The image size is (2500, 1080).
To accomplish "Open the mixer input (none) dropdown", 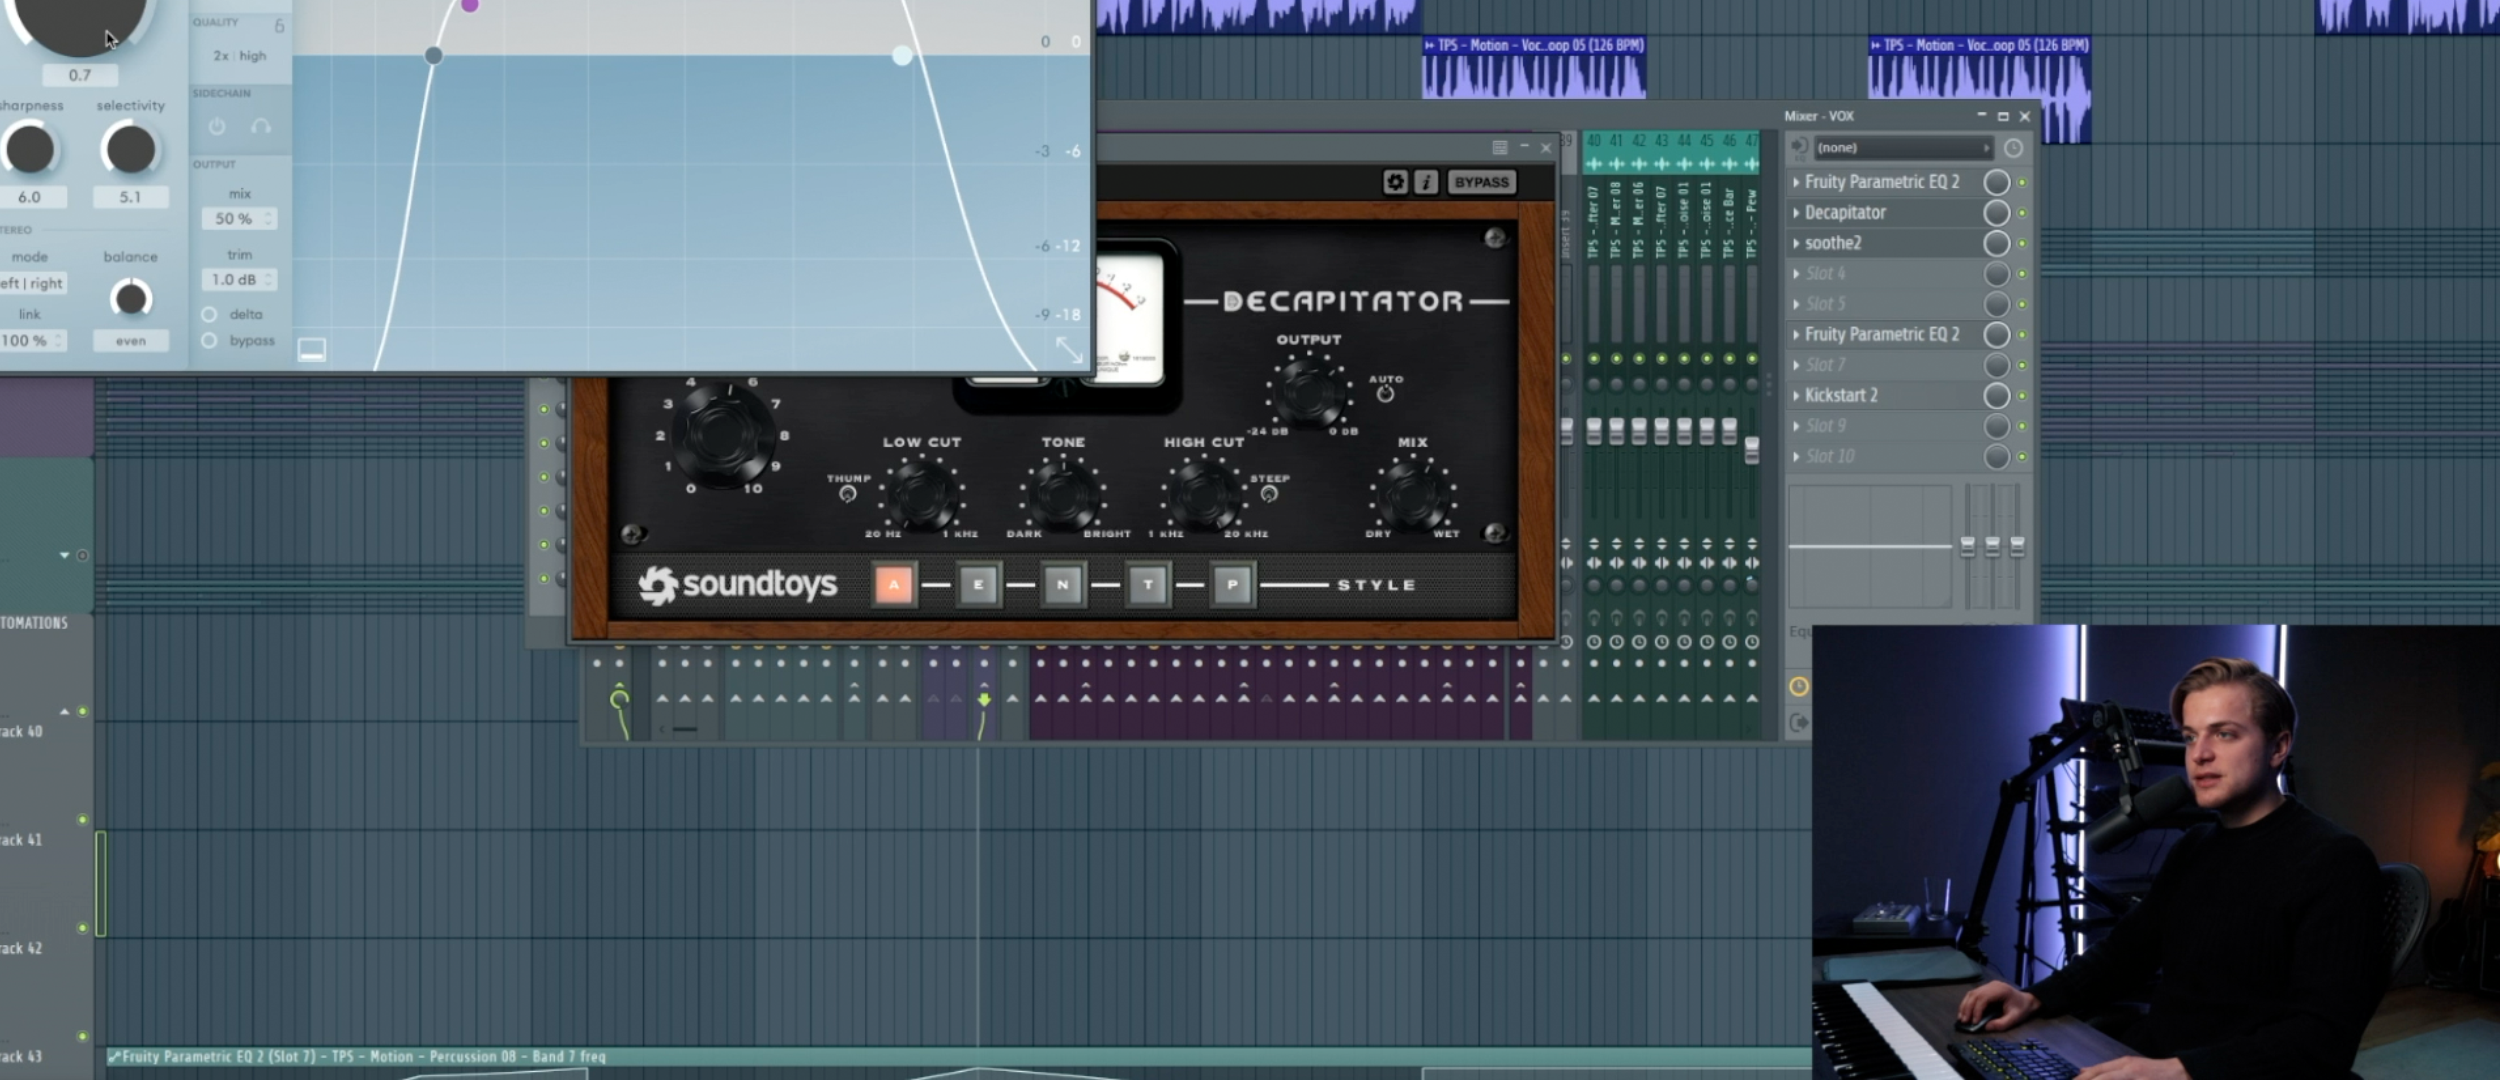I will point(1902,148).
